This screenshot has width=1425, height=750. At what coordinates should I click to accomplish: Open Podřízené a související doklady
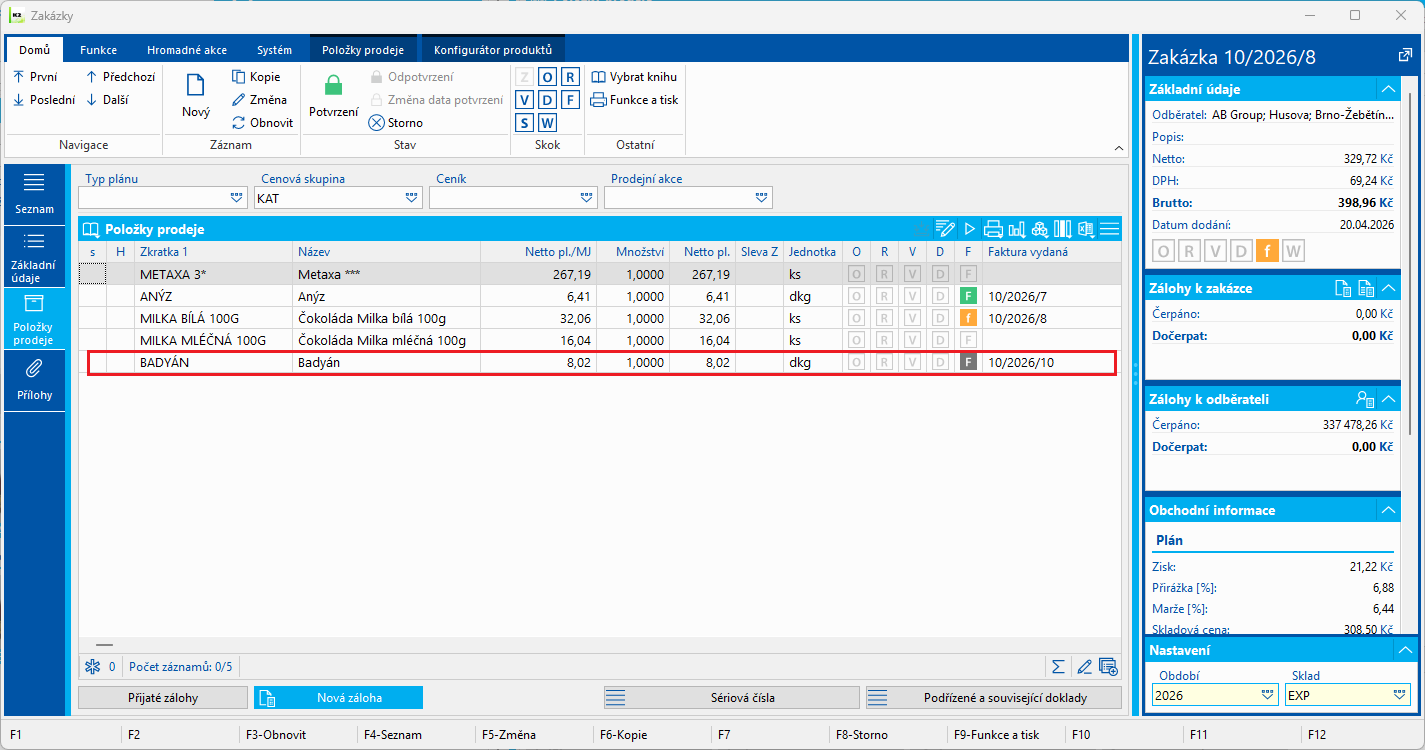pos(994,697)
